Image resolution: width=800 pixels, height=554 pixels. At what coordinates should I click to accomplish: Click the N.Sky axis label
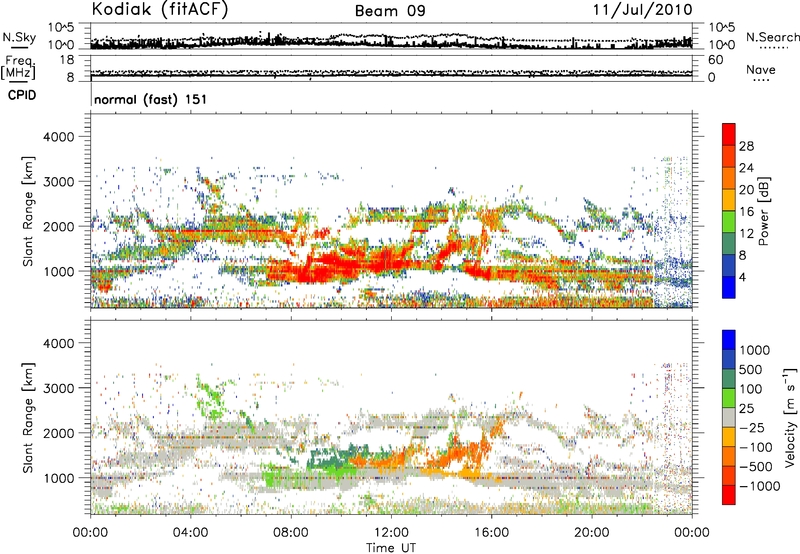click(x=19, y=37)
